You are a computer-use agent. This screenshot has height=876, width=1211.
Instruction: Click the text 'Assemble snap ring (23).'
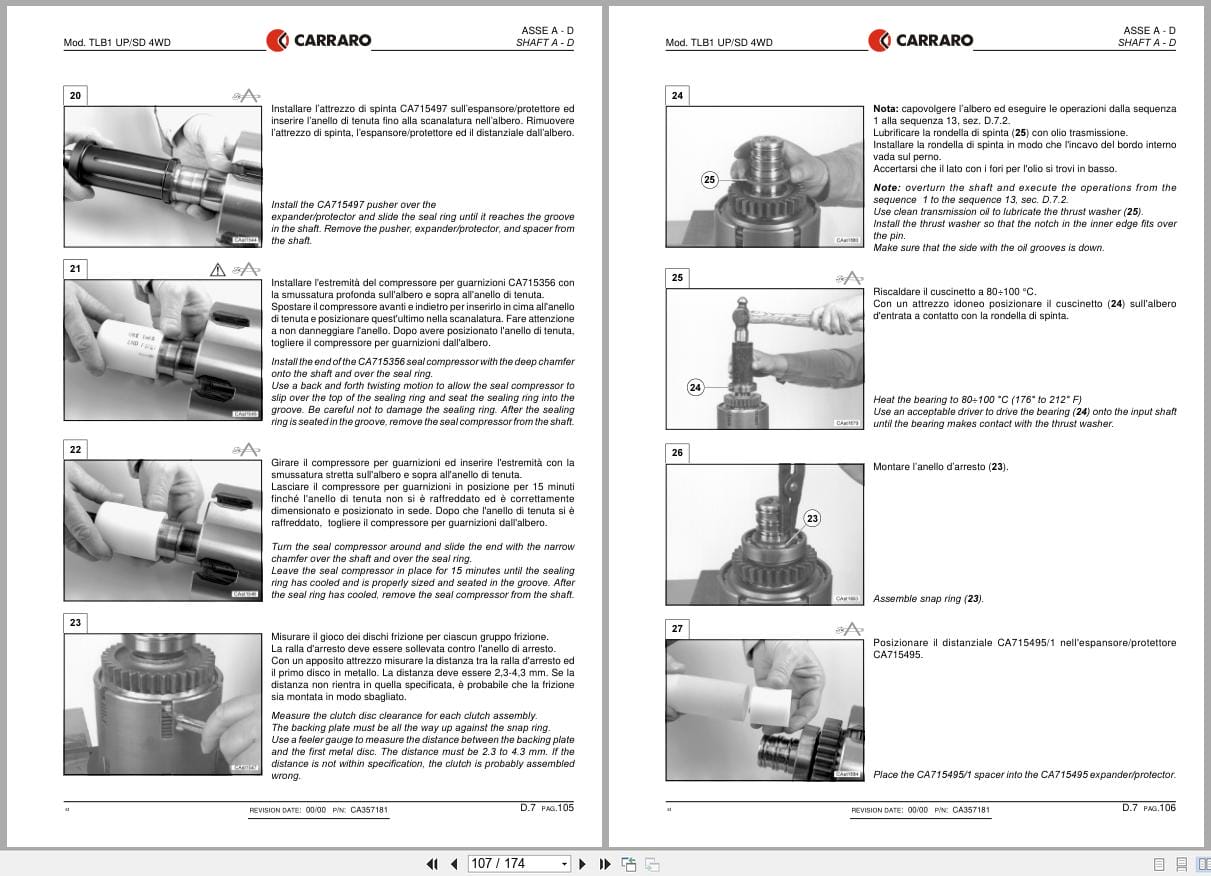click(928, 599)
